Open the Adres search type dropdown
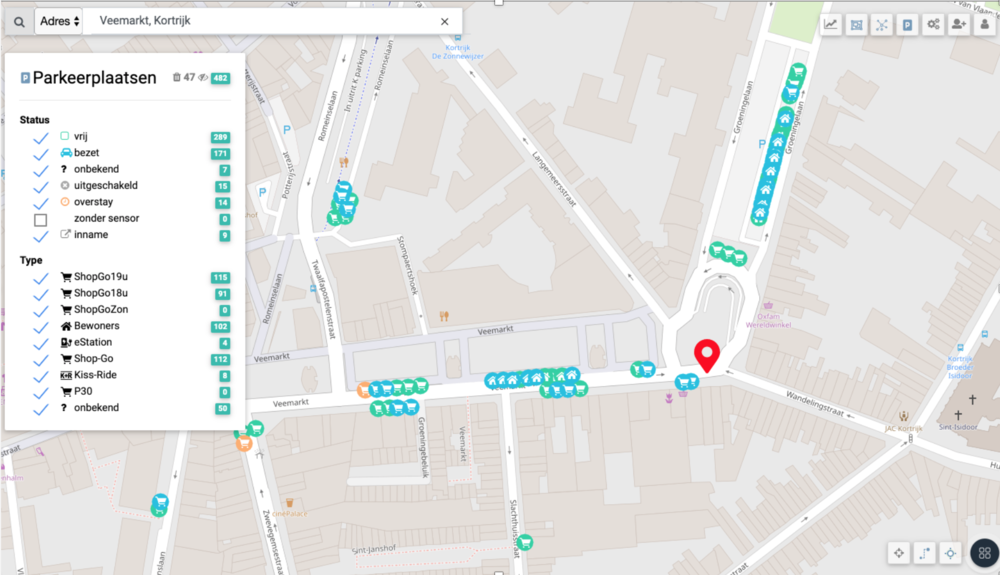The height and width of the screenshot is (575, 1000). 59,21
